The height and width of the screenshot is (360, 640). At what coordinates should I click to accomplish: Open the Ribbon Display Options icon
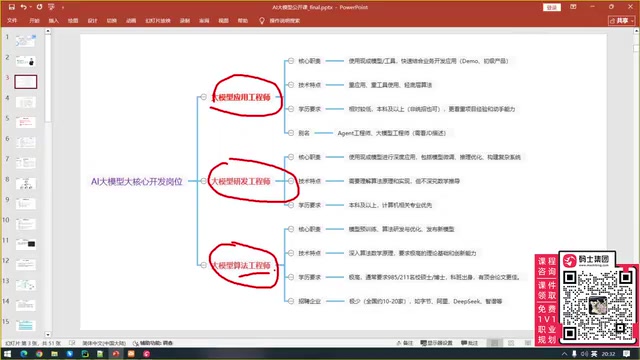coord(573,7)
